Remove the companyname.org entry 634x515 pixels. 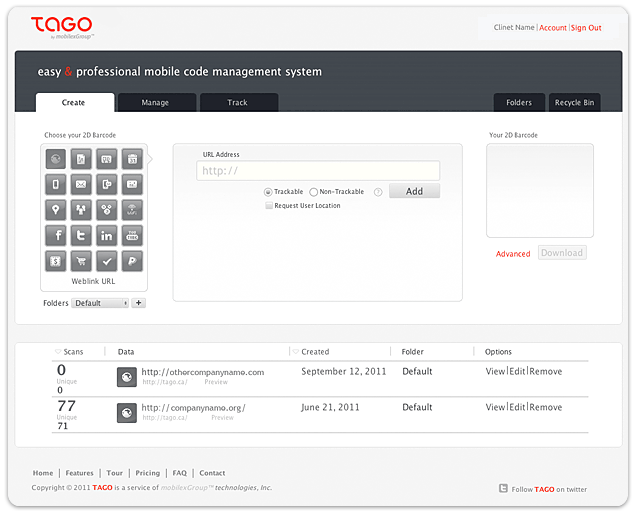545,407
